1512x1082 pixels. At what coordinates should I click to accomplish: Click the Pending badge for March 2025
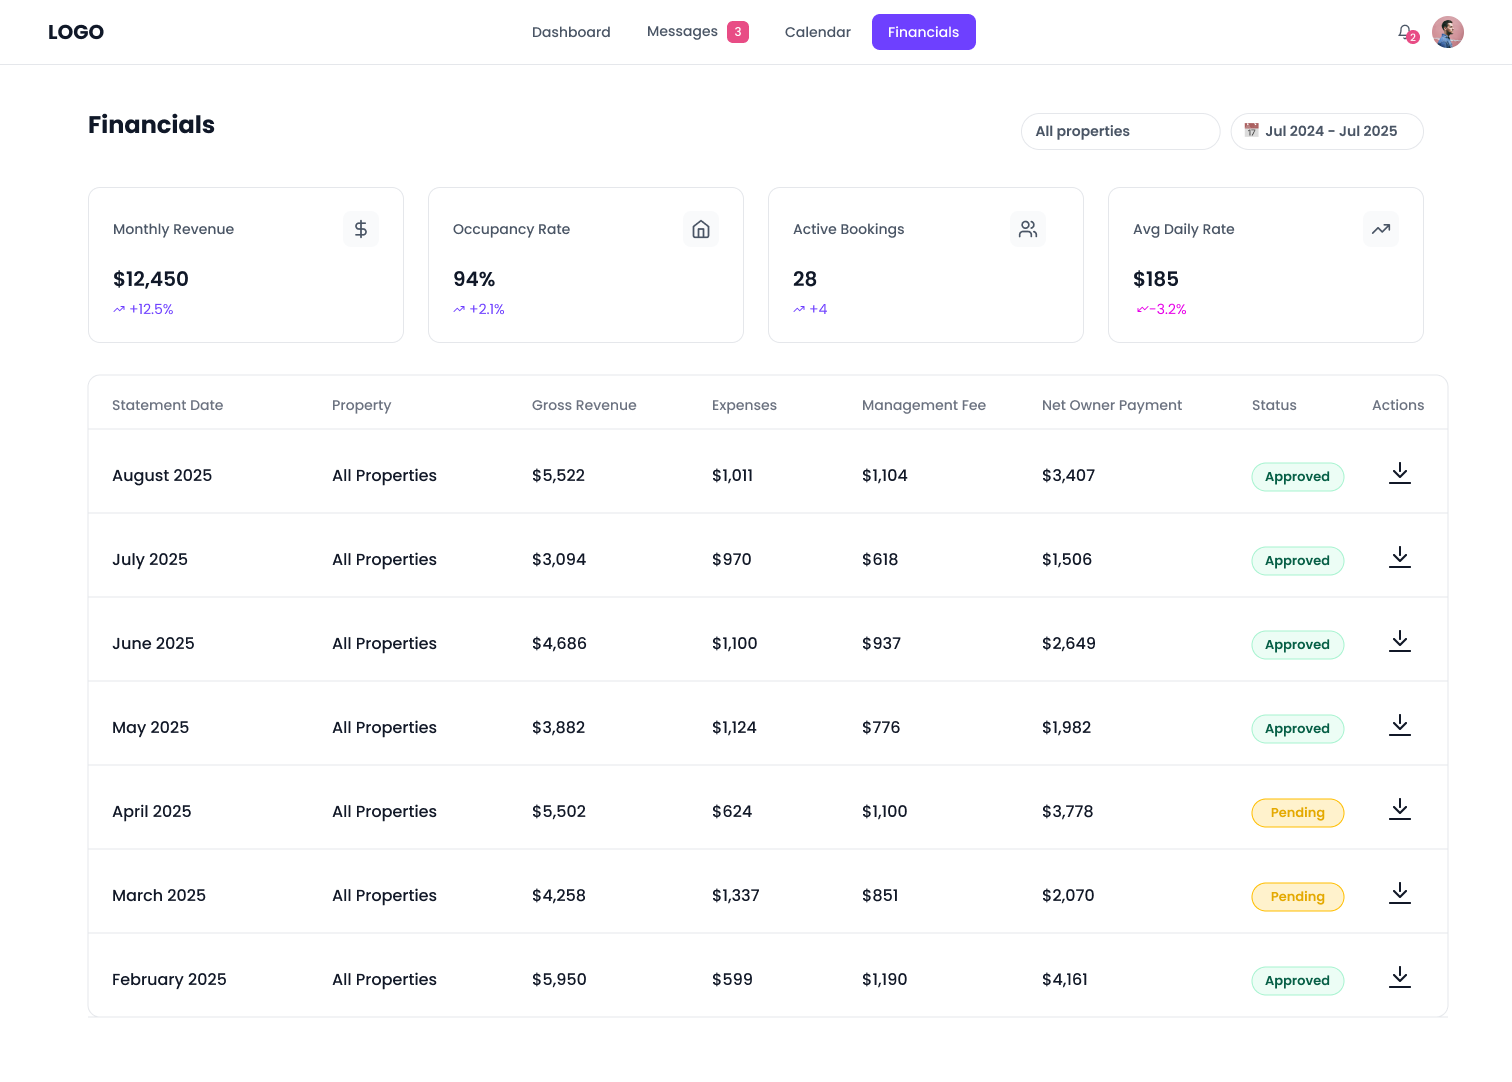pos(1297,897)
